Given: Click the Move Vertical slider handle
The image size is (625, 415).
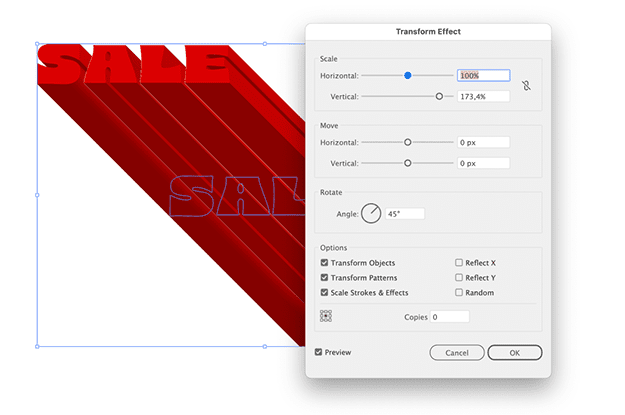Looking at the screenshot, I should click(407, 163).
